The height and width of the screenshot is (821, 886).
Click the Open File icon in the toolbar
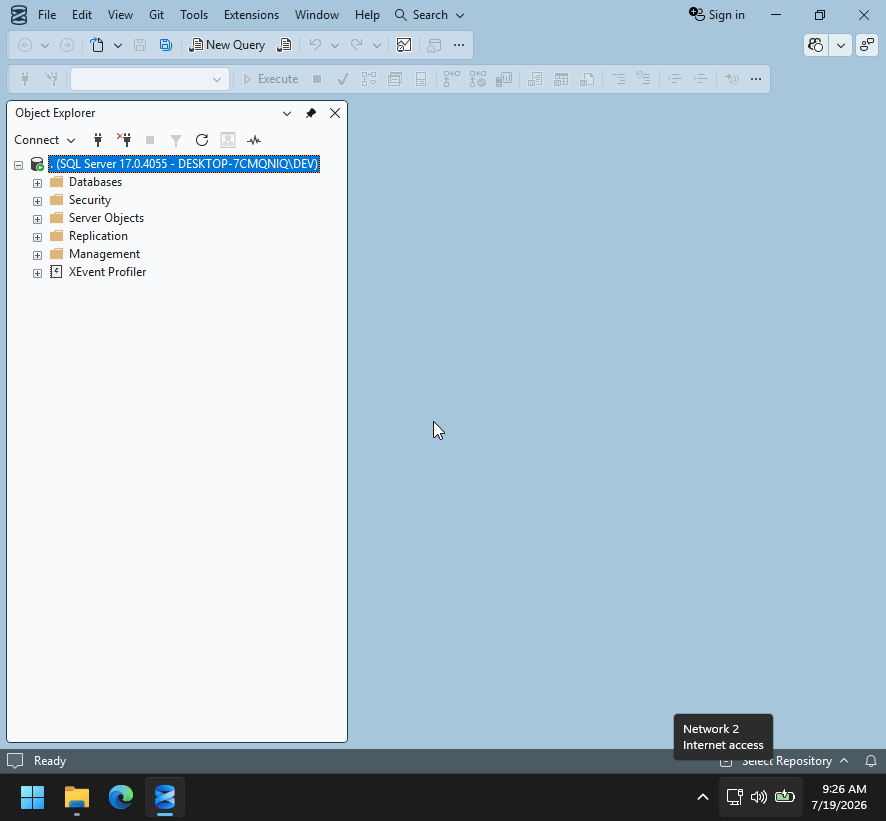coord(97,45)
